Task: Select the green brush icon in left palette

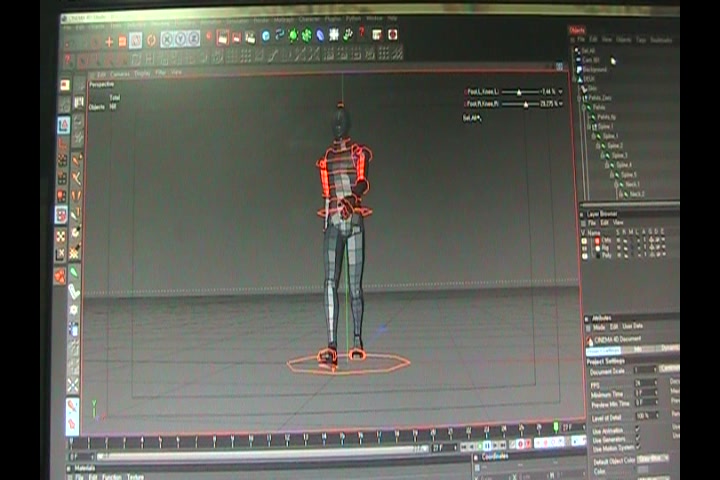Action: point(74,273)
